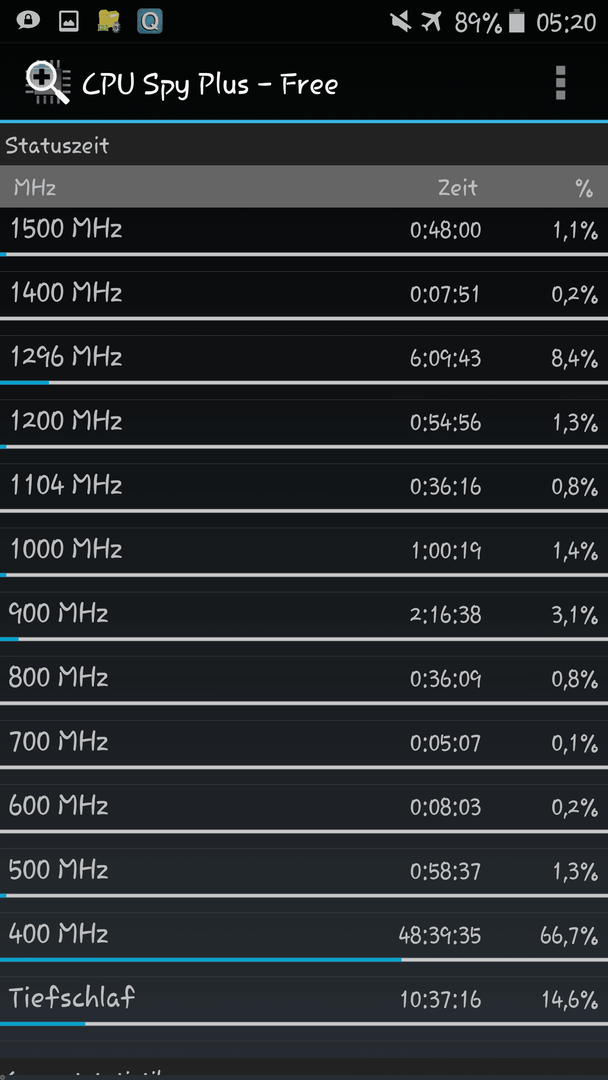Tap the 05:20 clock in status bar

(566, 23)
